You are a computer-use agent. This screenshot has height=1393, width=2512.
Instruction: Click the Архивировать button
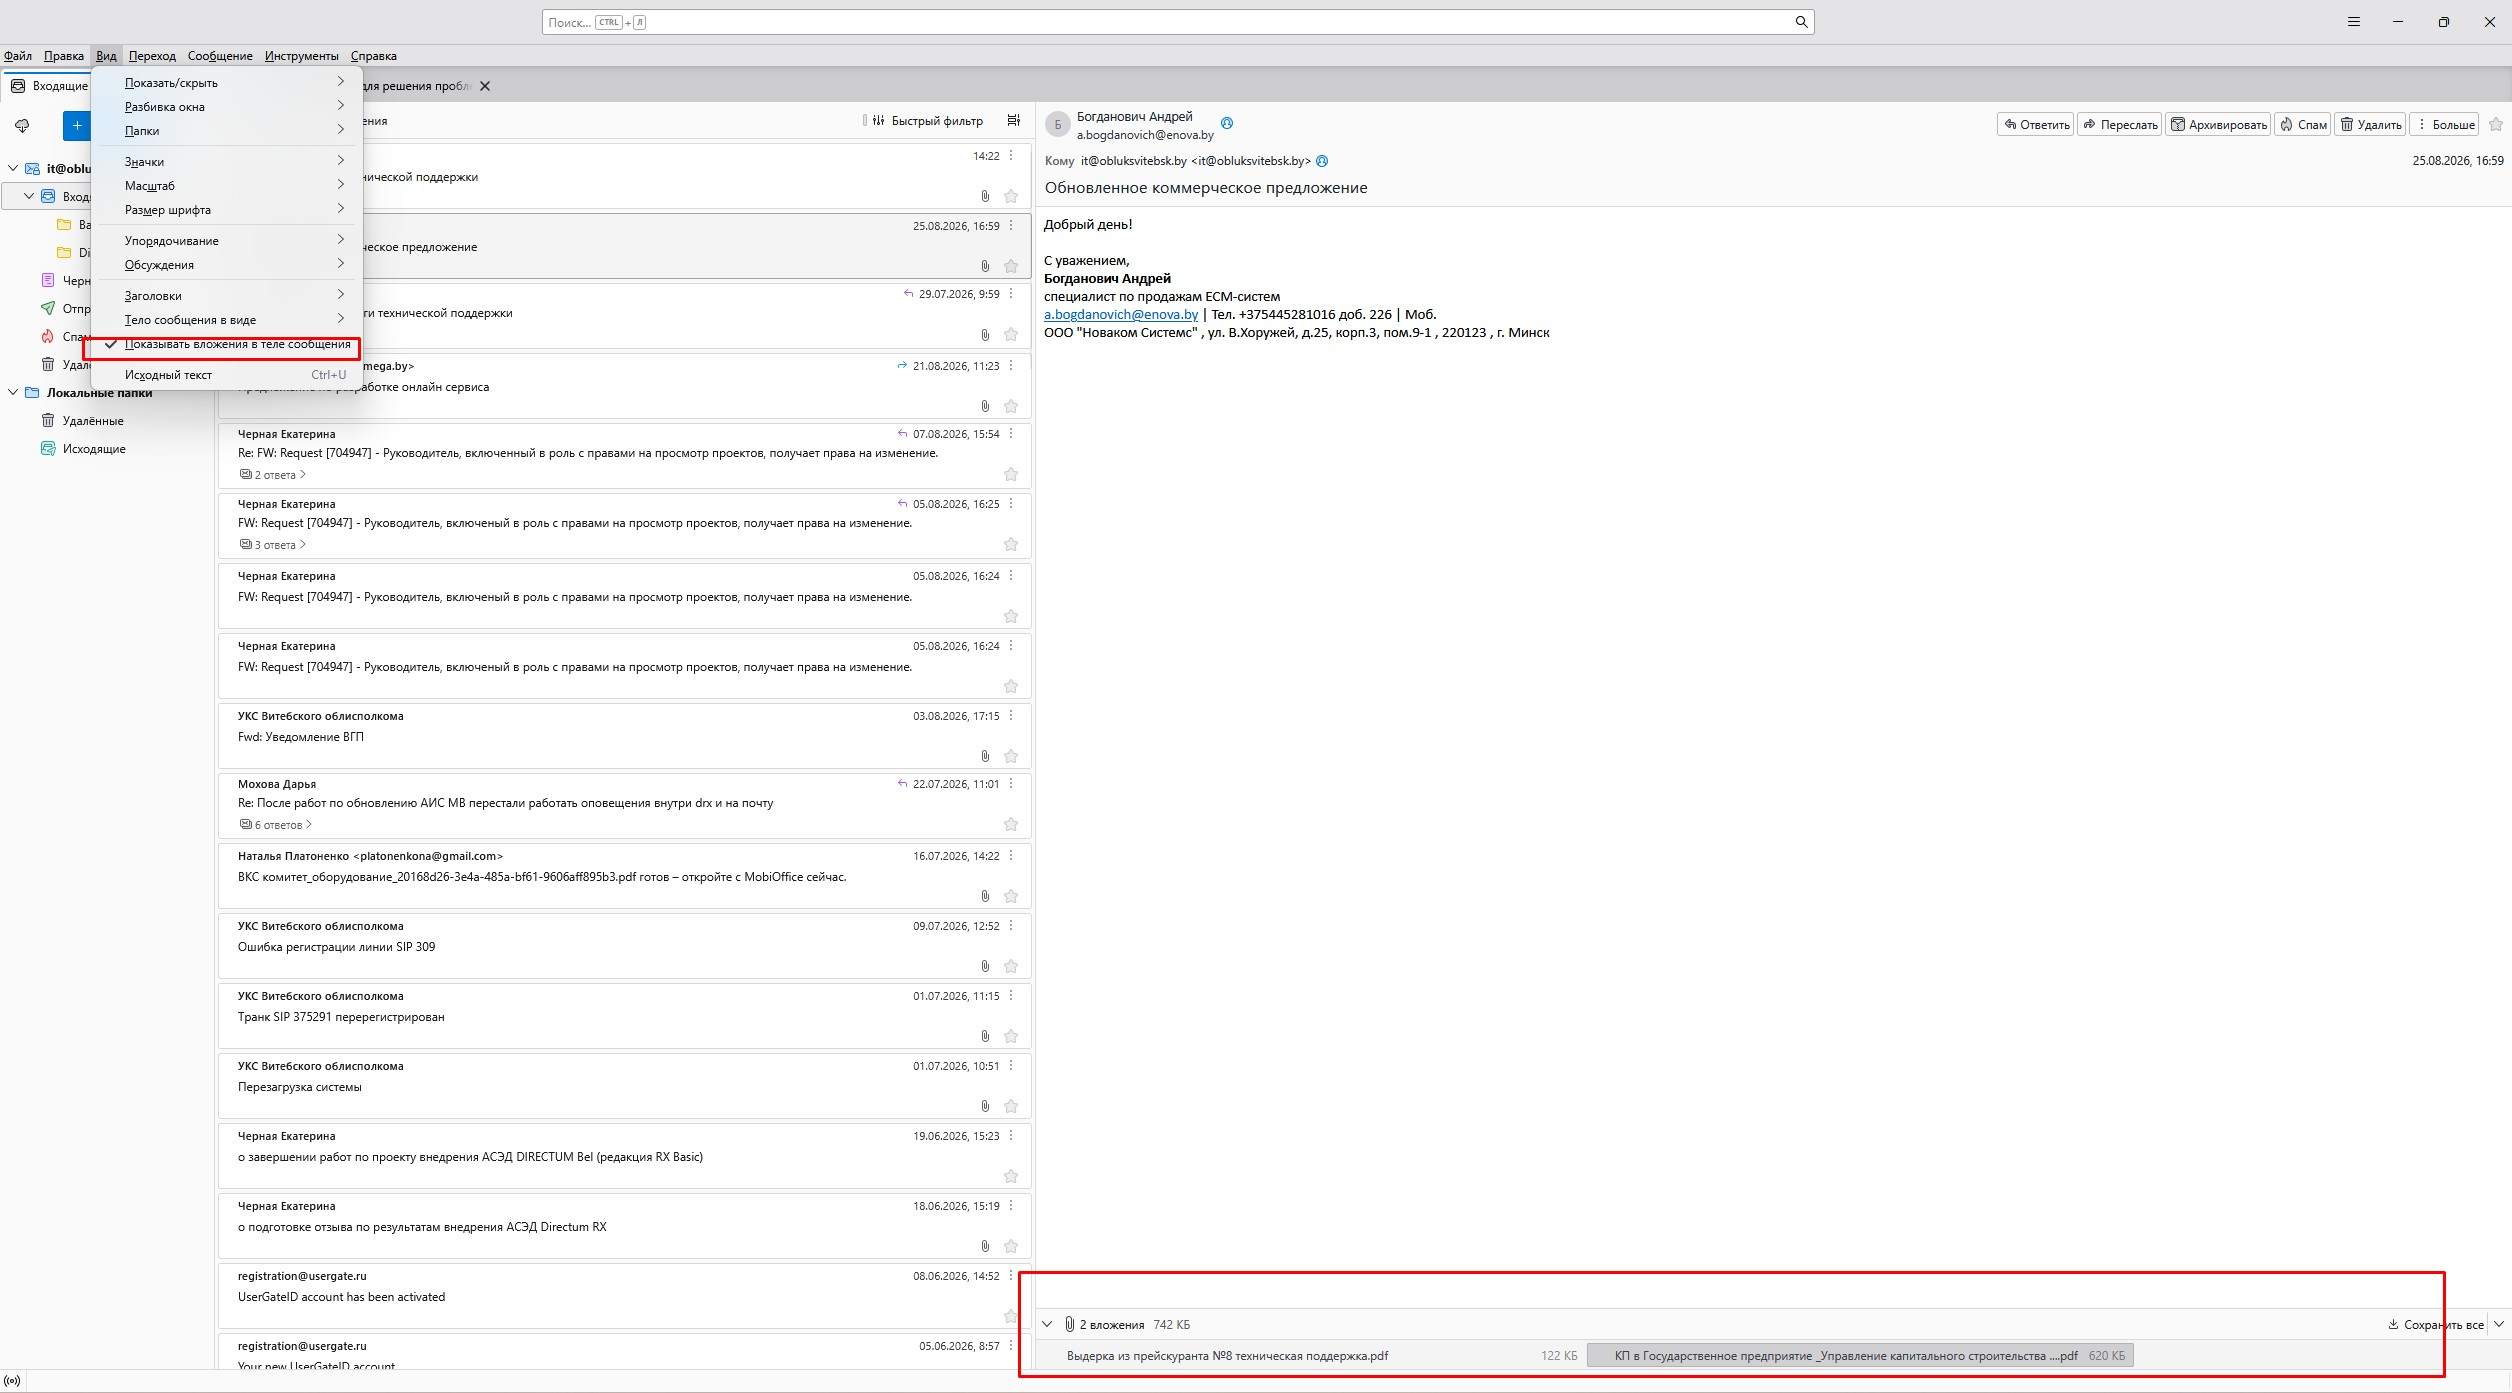click(x=2218, y=124)
